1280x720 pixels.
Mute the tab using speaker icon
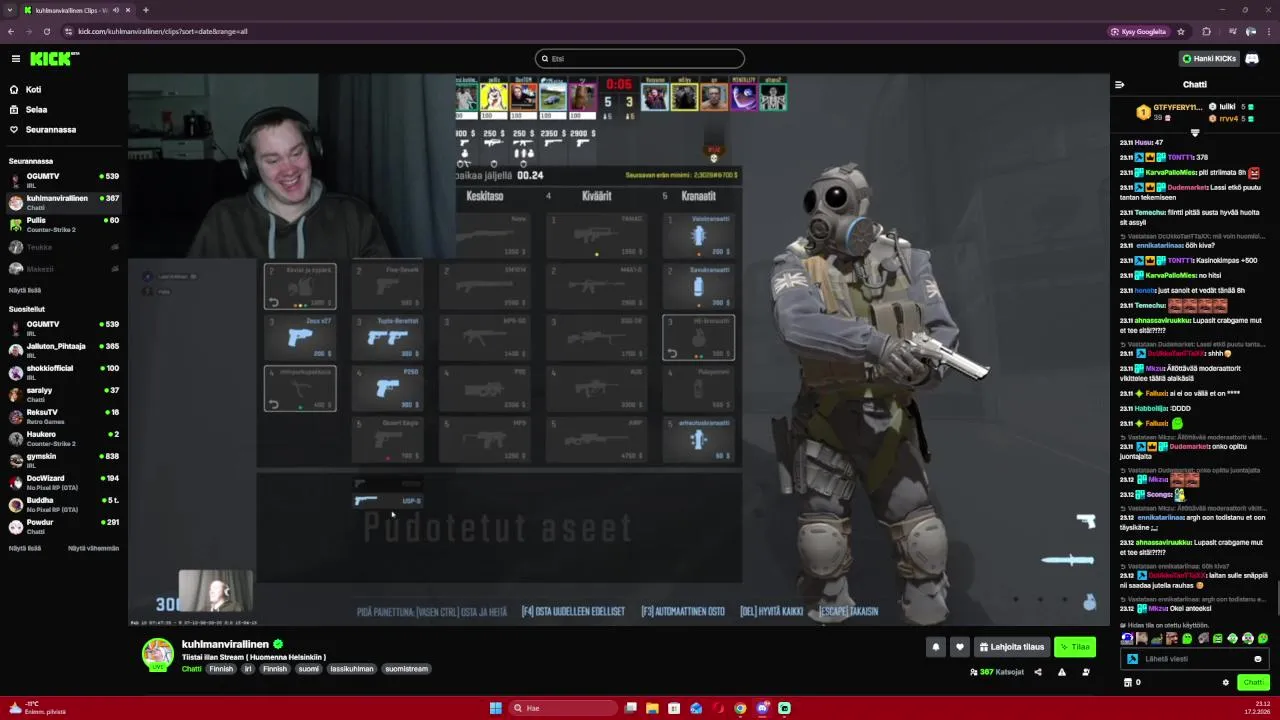click(x=115, y=10)
